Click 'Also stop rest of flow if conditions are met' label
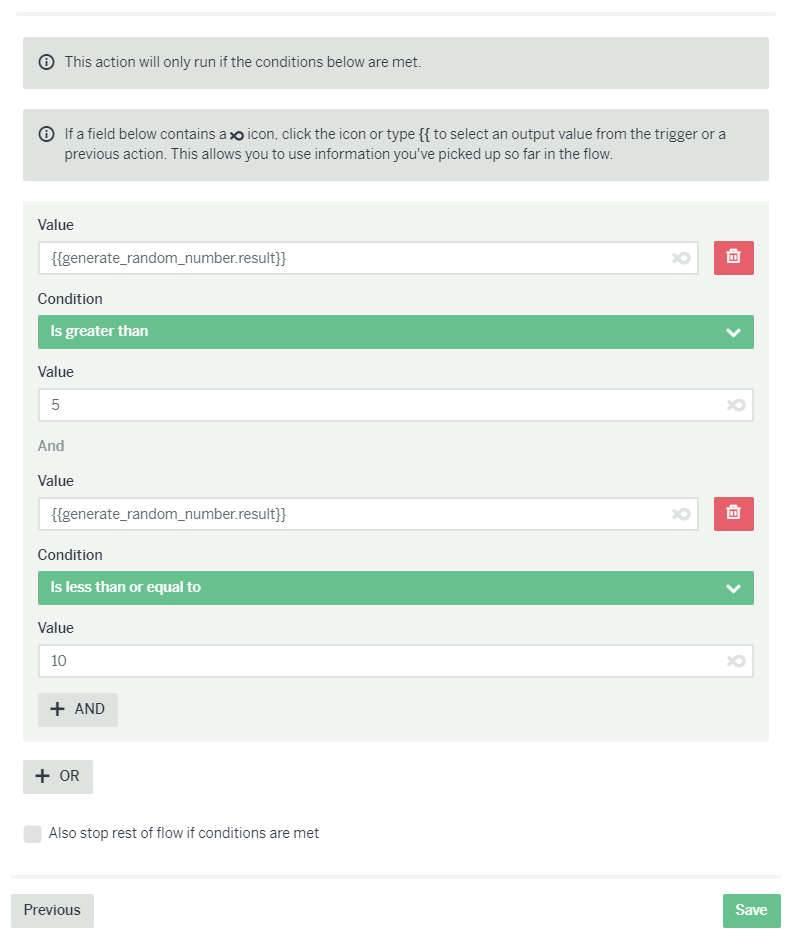The image size is (789, 944). click(x=184, y=833)
